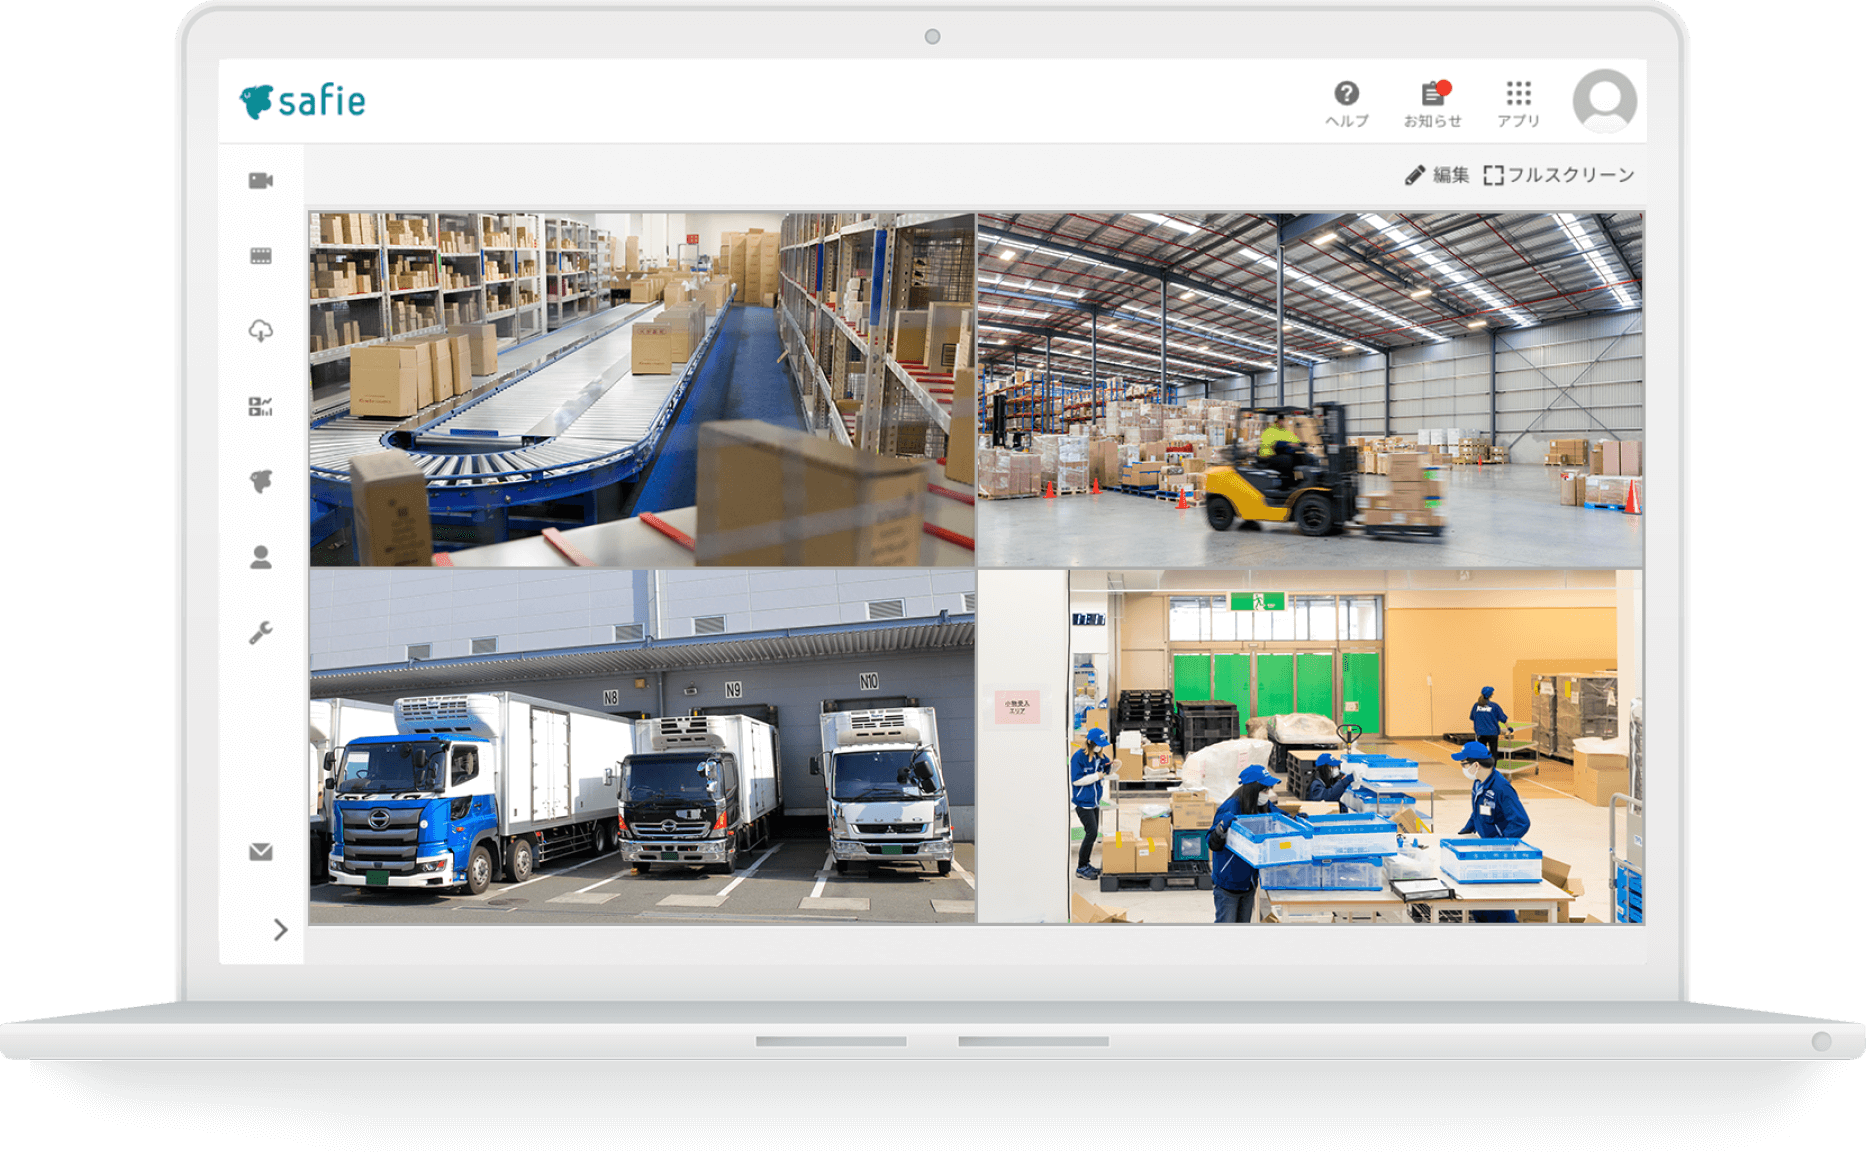Screen dimensions: 1866x1152
Task: Select the forklift warehouse camera feed
Action: click(1310, 389)
